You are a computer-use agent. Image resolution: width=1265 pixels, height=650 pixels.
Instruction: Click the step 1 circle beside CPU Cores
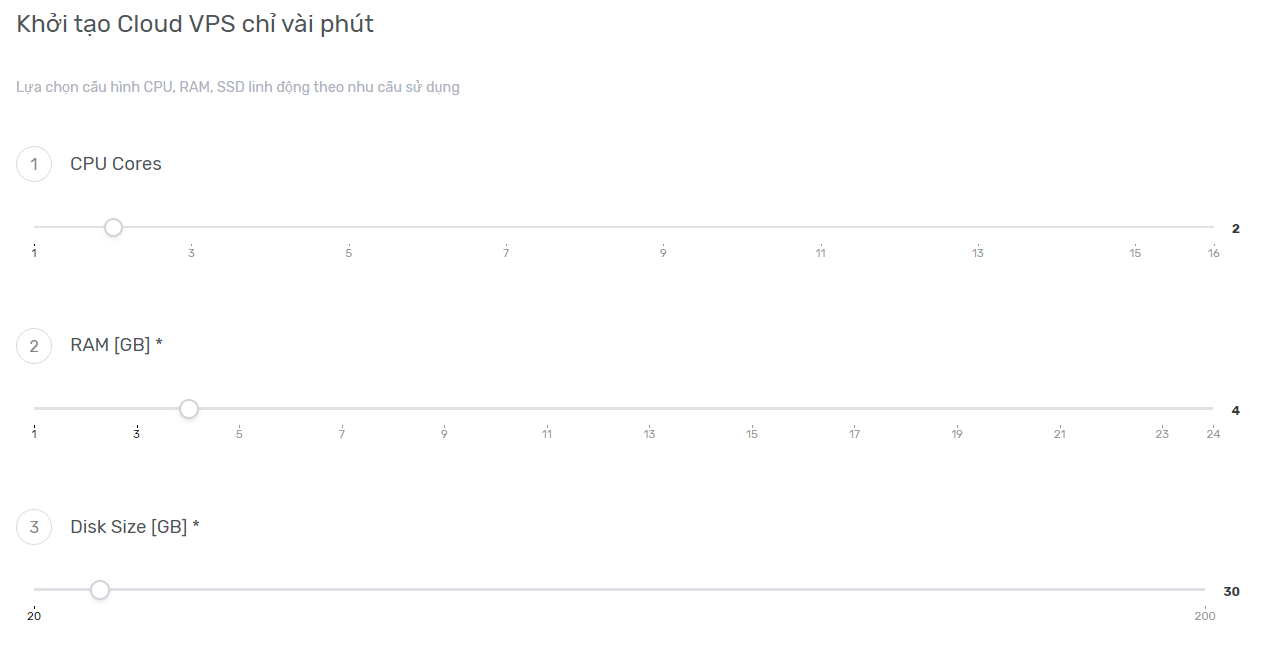point(34,164)
